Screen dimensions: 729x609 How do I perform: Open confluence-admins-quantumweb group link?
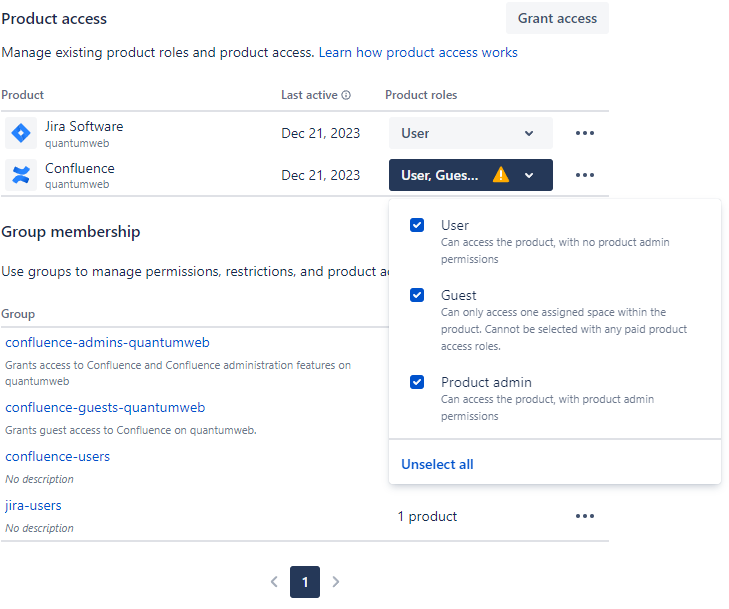[x=107, y=343]
